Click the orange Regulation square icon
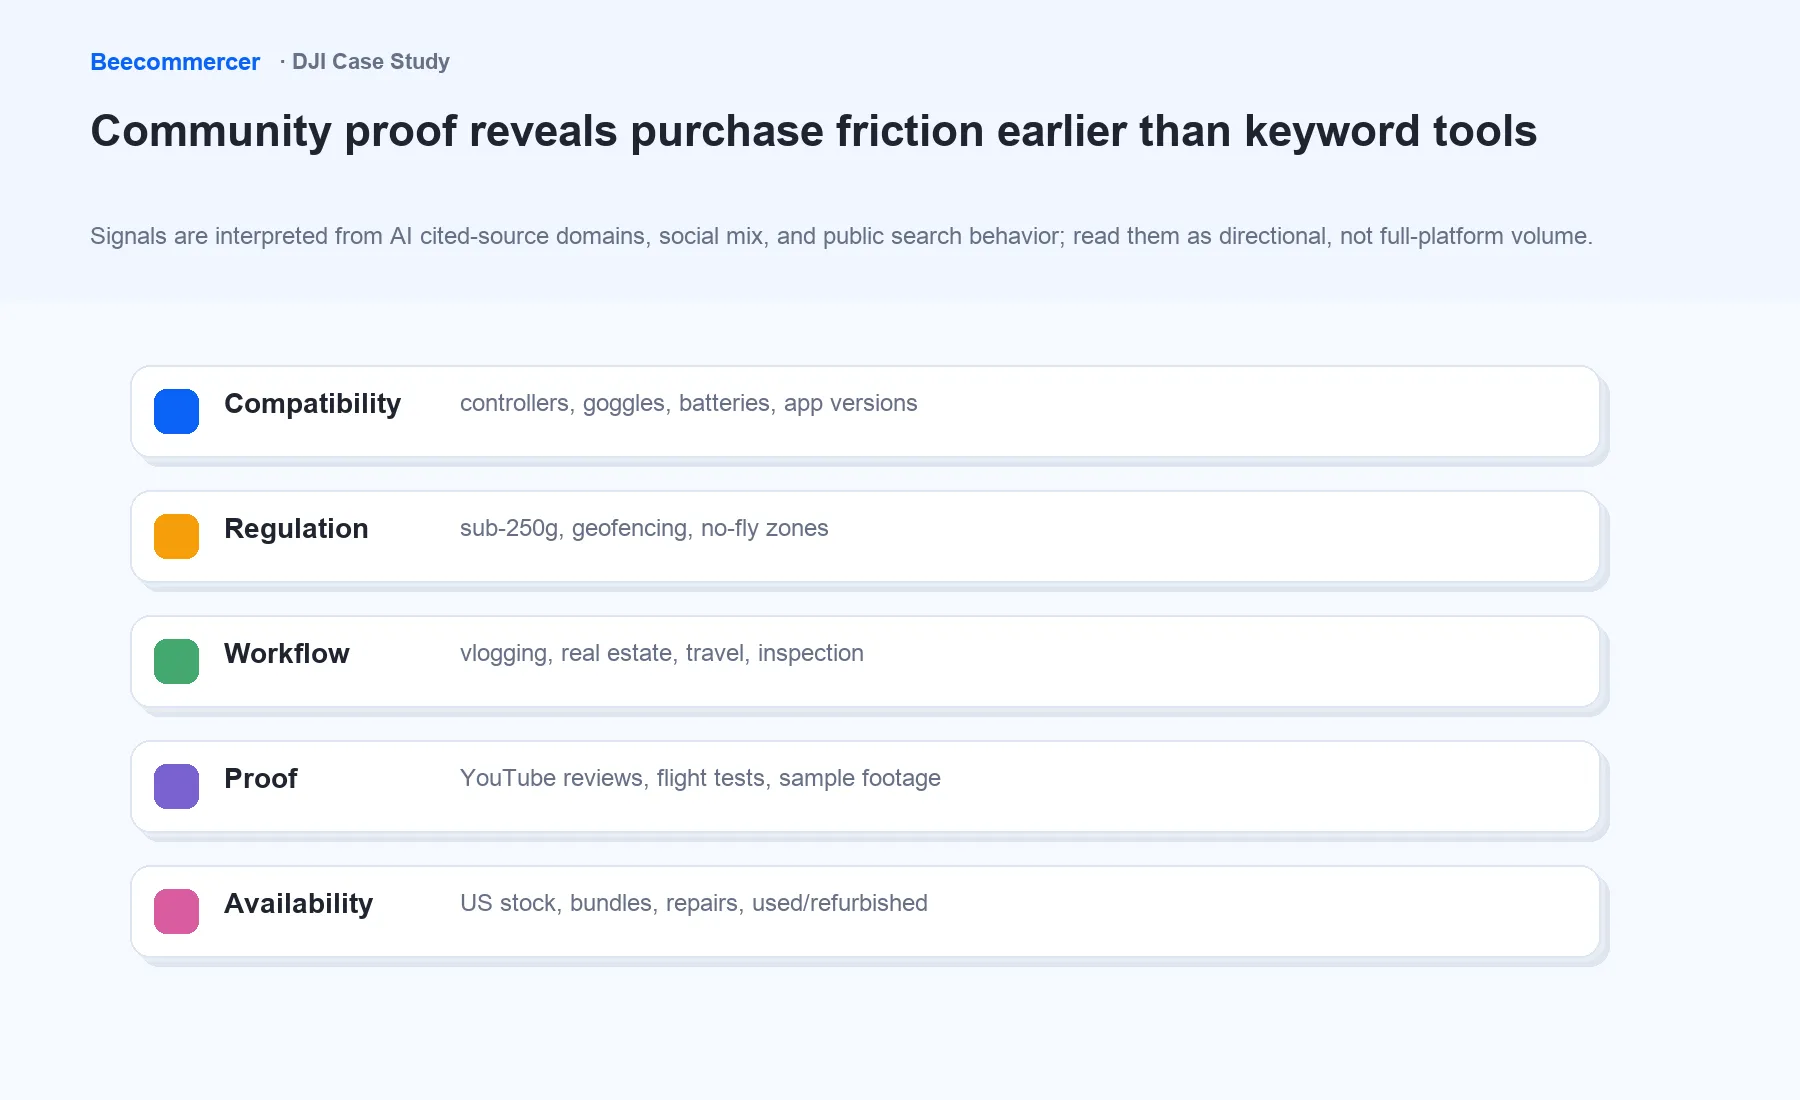The width and height of the screenshot is (1800, 1100). pos(176,536)
